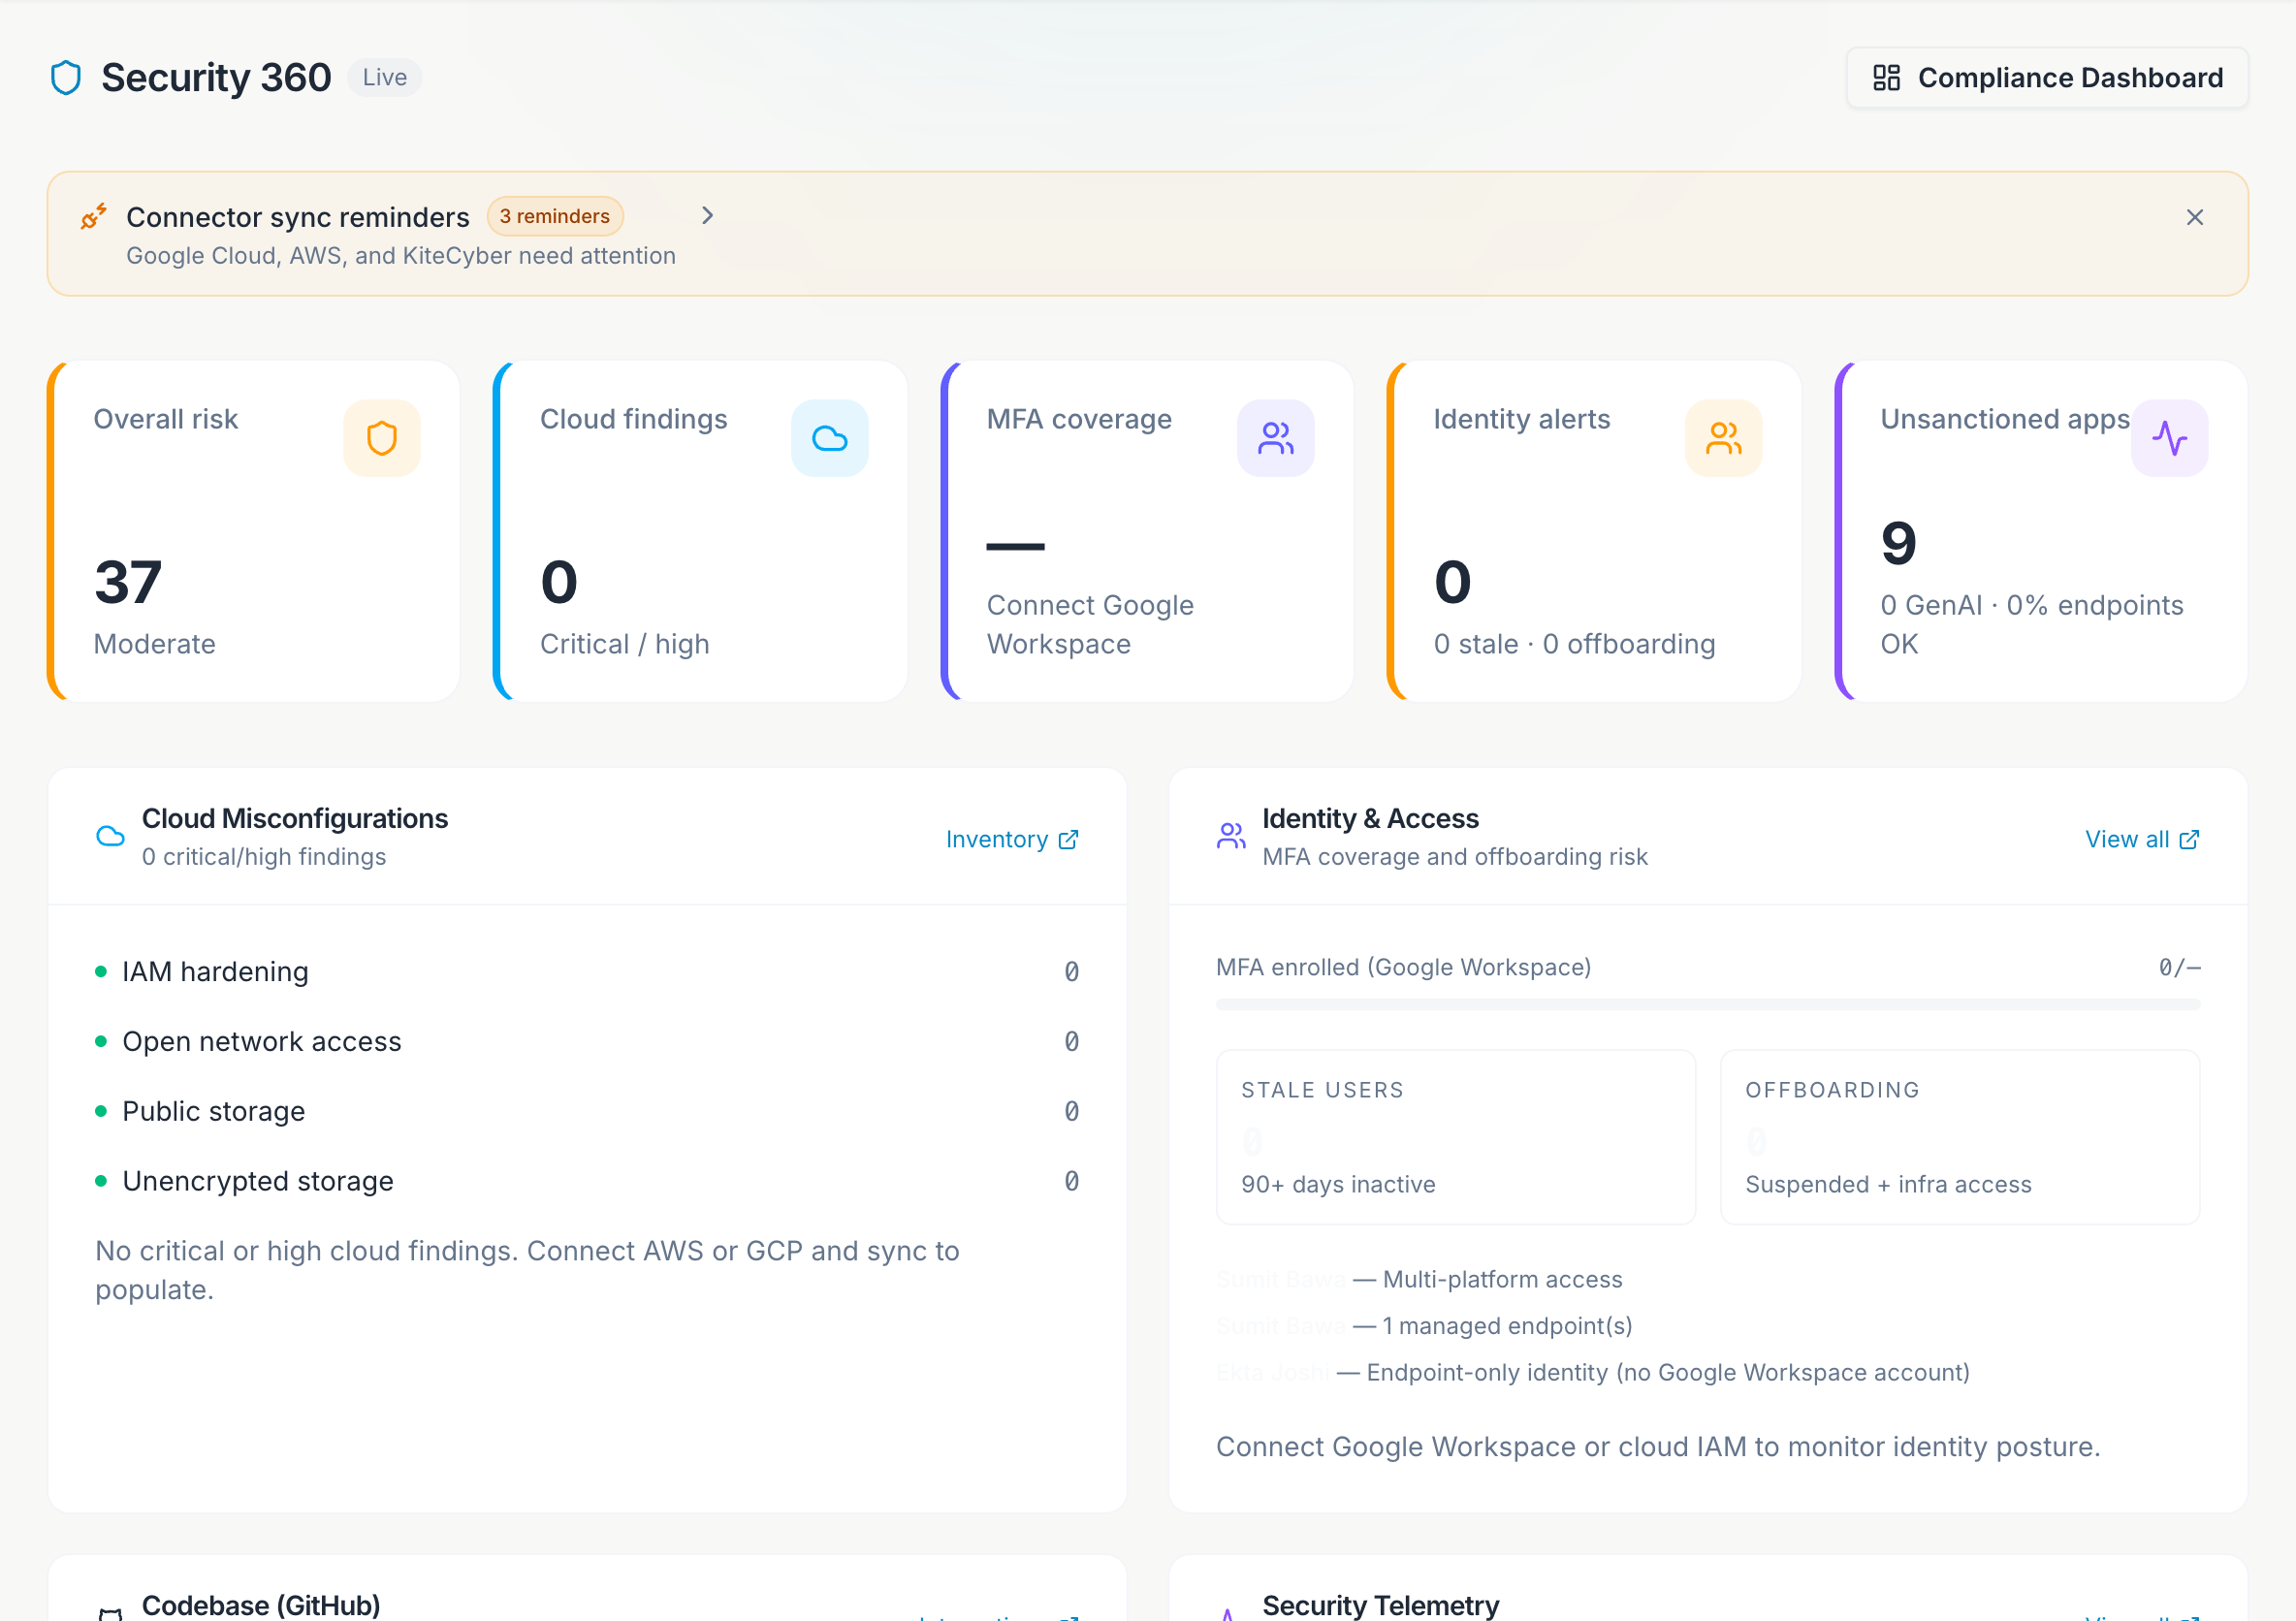Click the MFA coverage users icon

tap(1276, 438)
